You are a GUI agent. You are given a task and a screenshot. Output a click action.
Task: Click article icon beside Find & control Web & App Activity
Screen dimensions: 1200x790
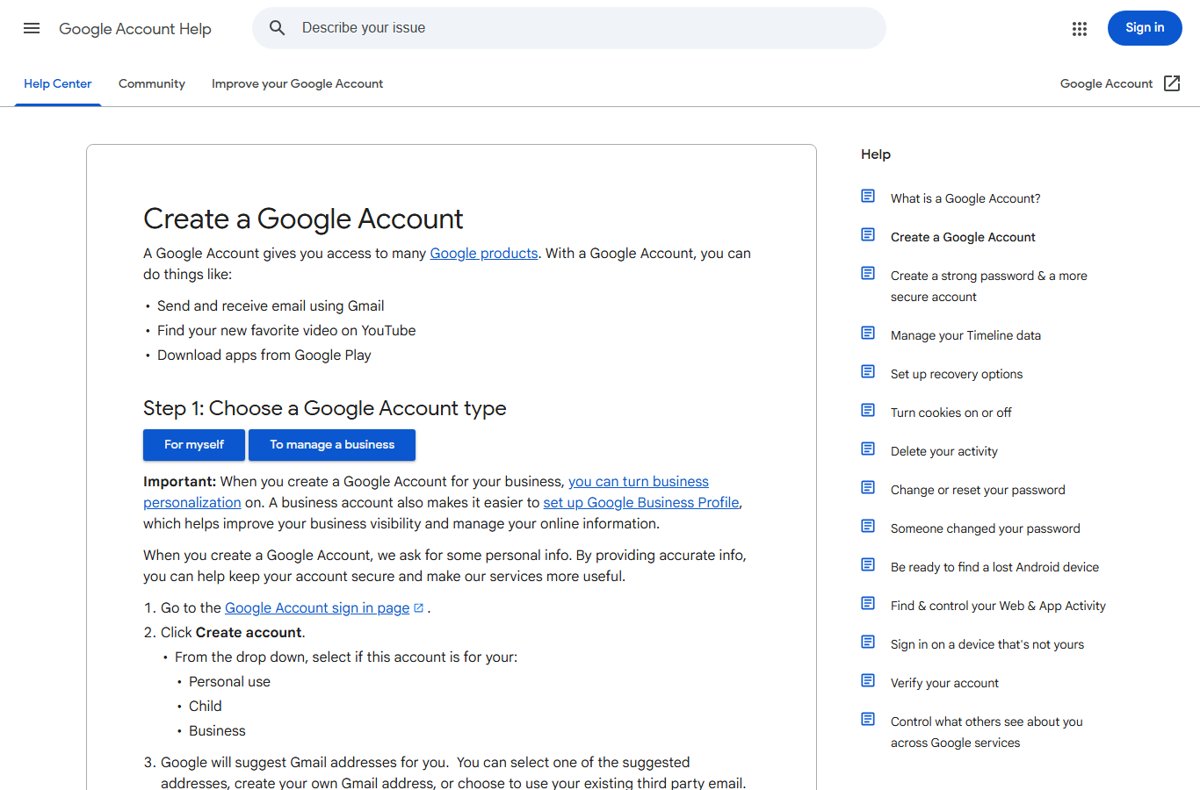pos(868,603)
